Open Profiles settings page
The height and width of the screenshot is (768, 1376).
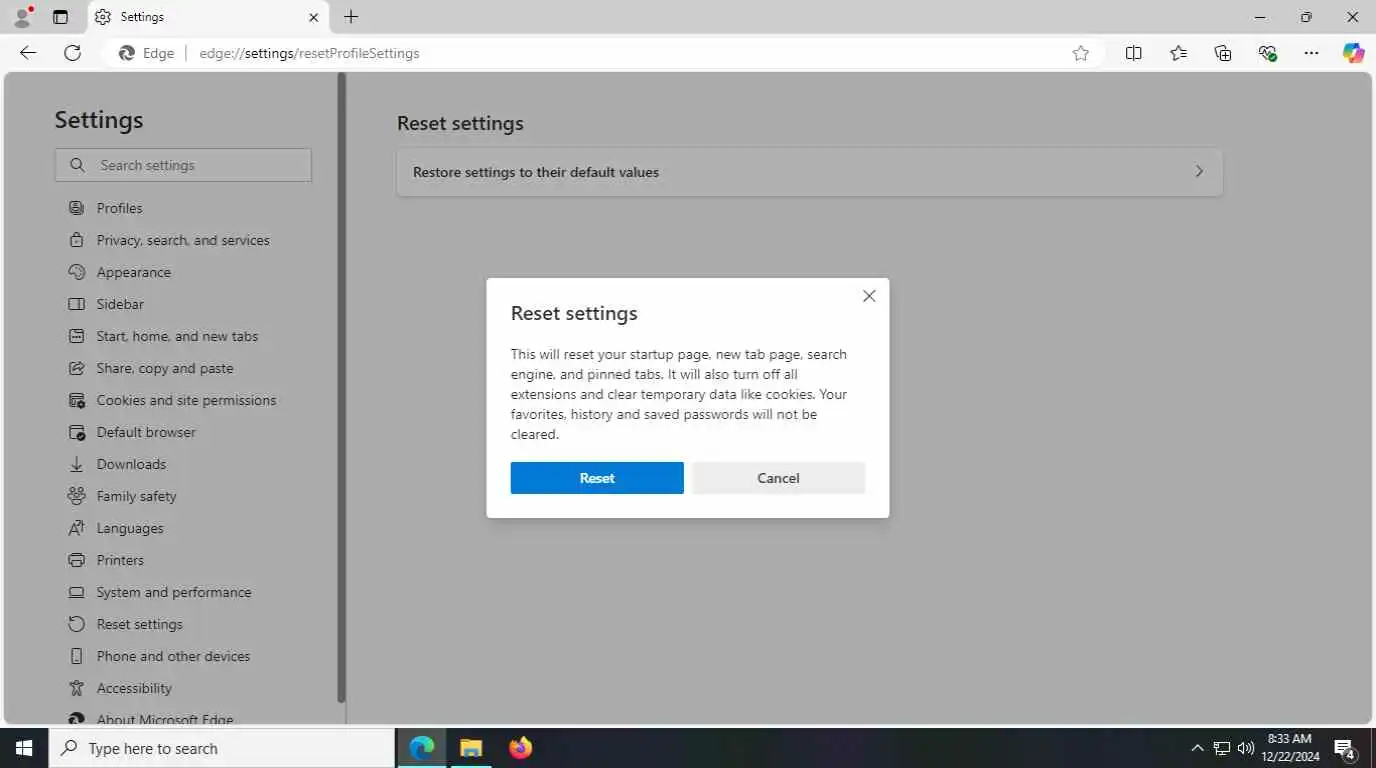[119, 208]
